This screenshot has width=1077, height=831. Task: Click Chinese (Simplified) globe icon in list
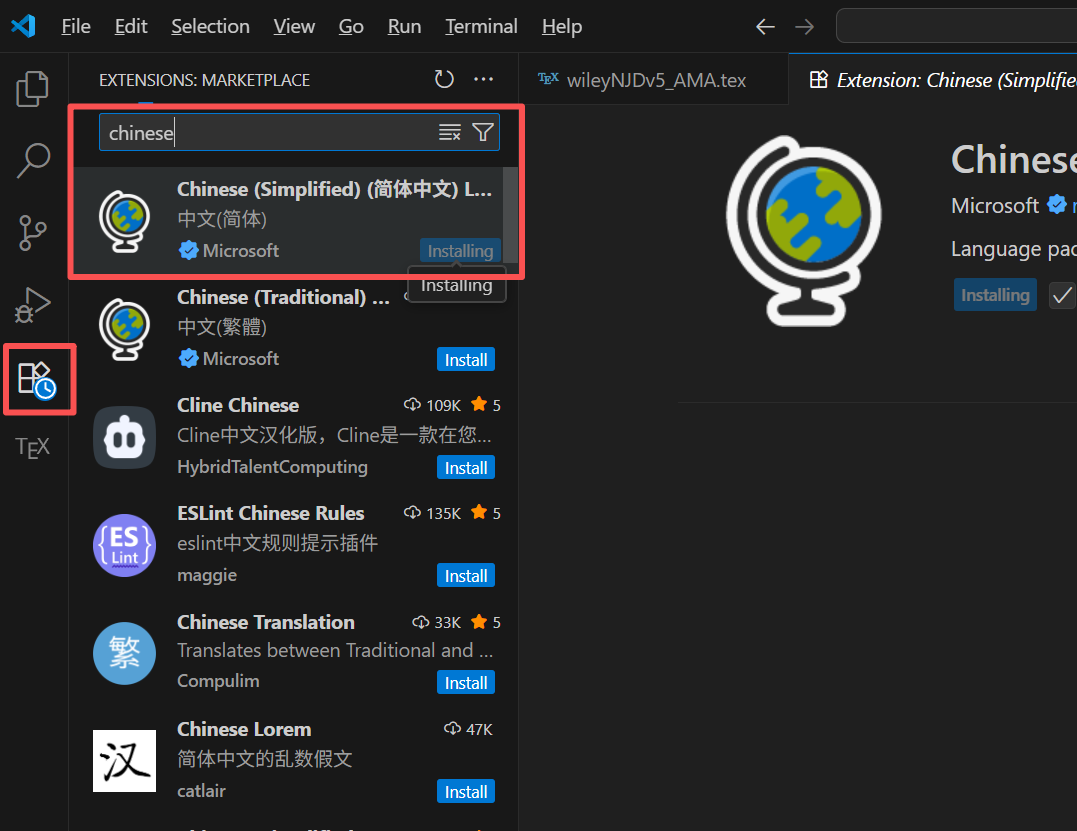(x=124, y=220)
